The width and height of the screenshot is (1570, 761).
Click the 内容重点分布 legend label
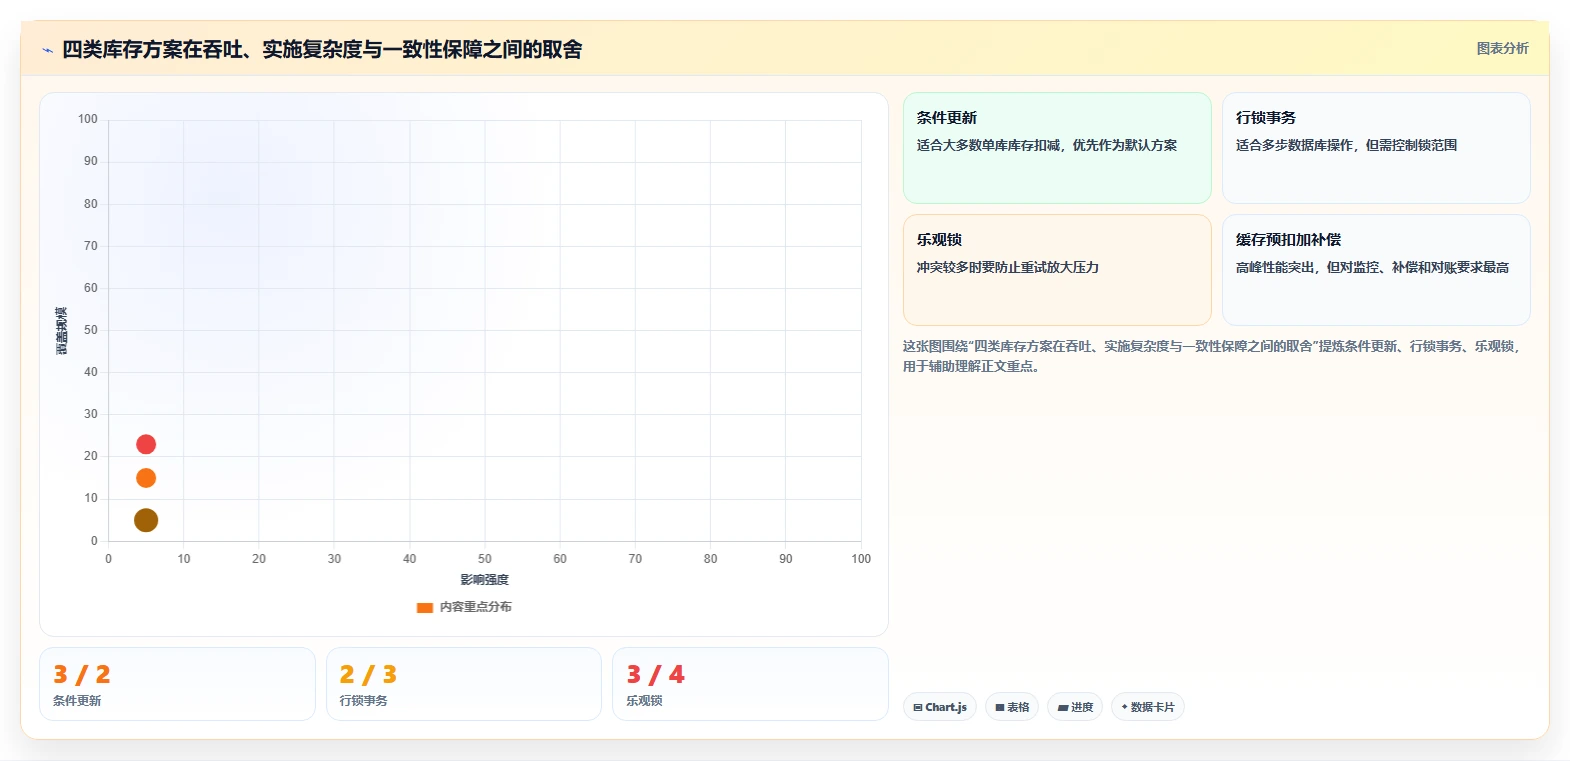pyautogui.click(x=476, y=607)
